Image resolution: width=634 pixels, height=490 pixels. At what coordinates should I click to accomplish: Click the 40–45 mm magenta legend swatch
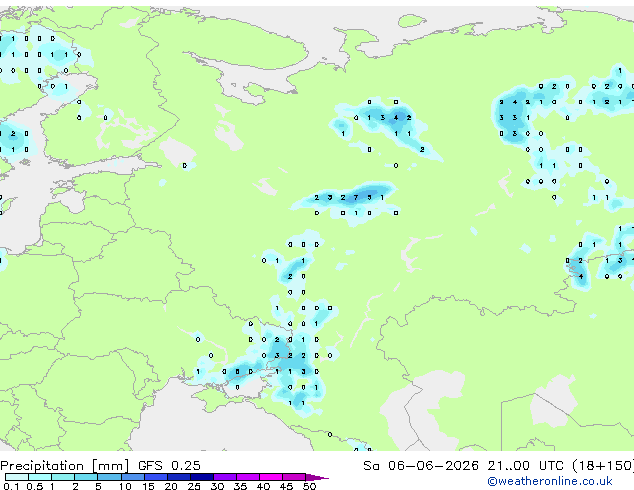pos(271,477)
